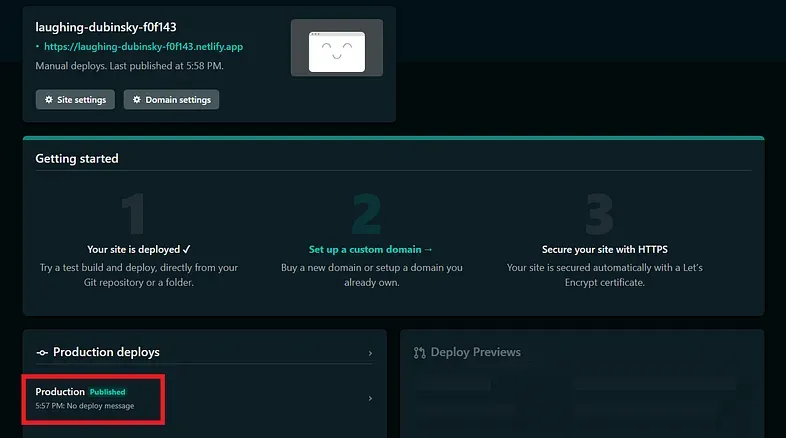Click the Deploy Previews heading
The image size is (786, 438).
coord(475,353)
